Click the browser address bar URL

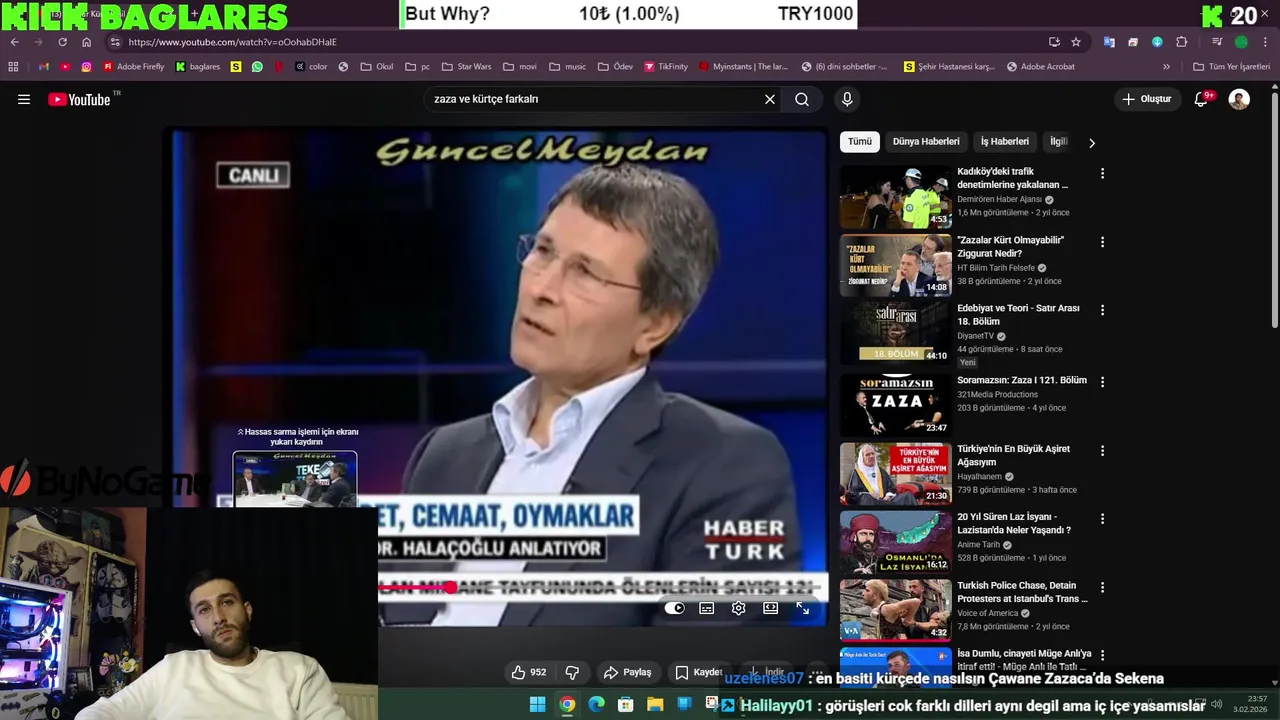coord(232,42)
